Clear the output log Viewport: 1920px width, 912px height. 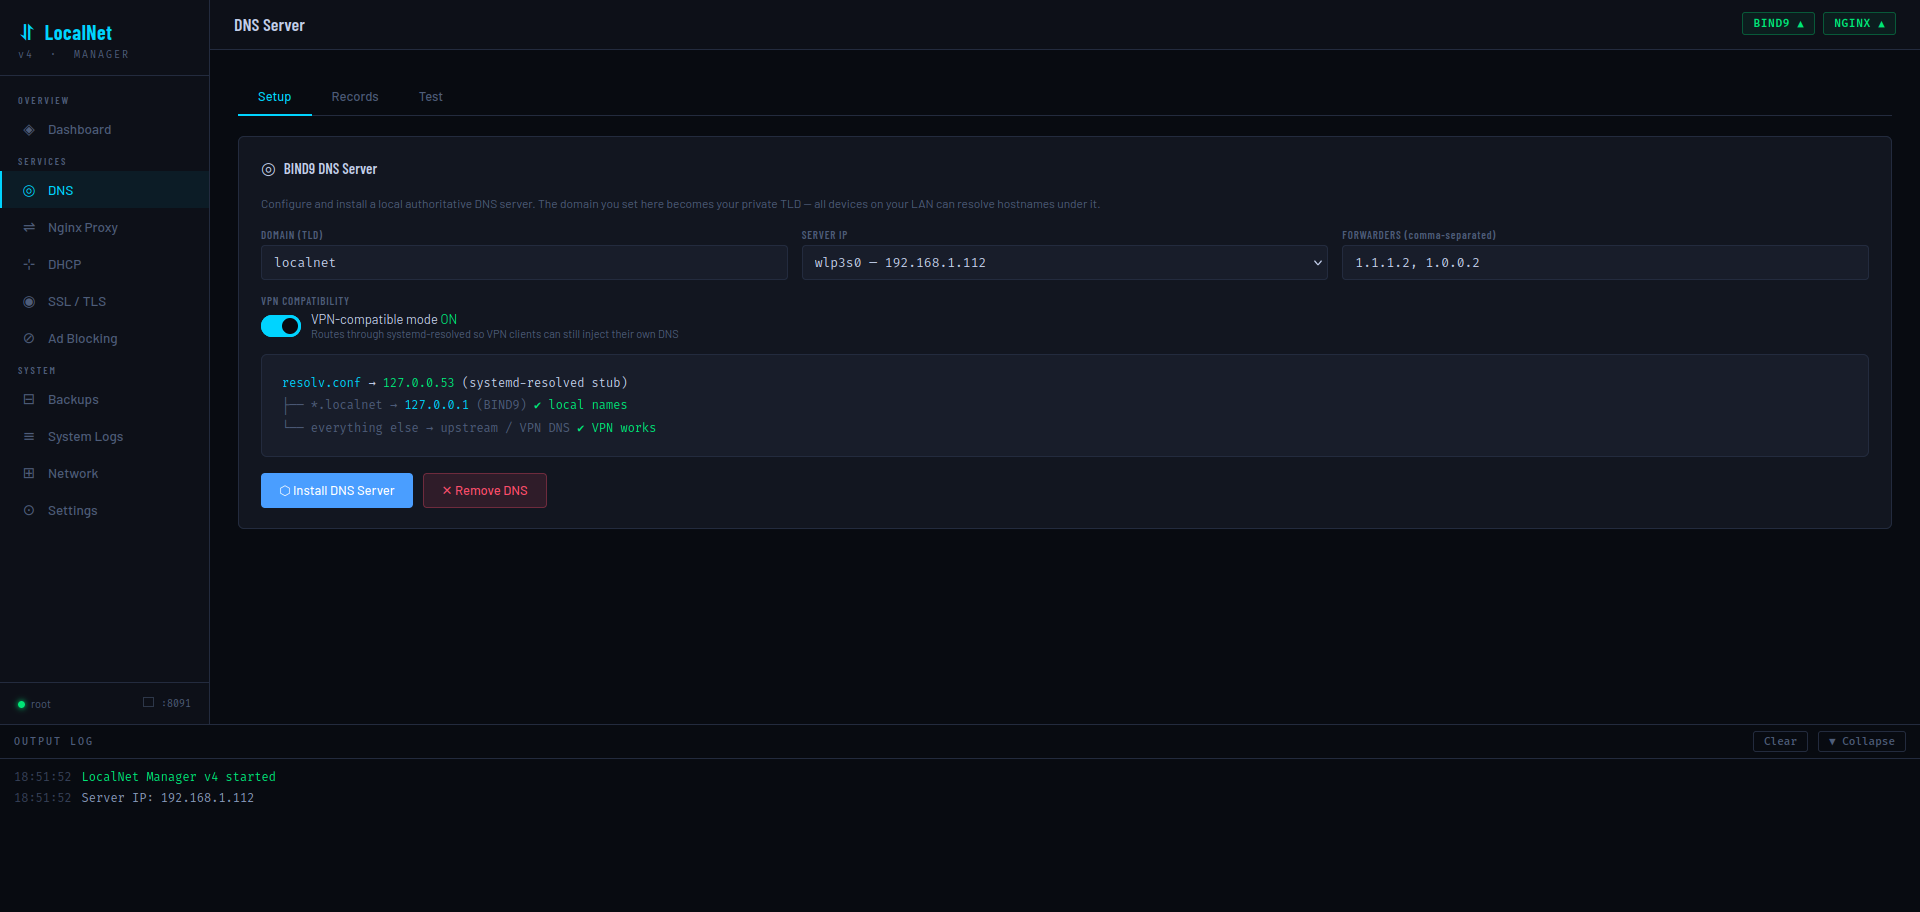[x=1780, y=741]
